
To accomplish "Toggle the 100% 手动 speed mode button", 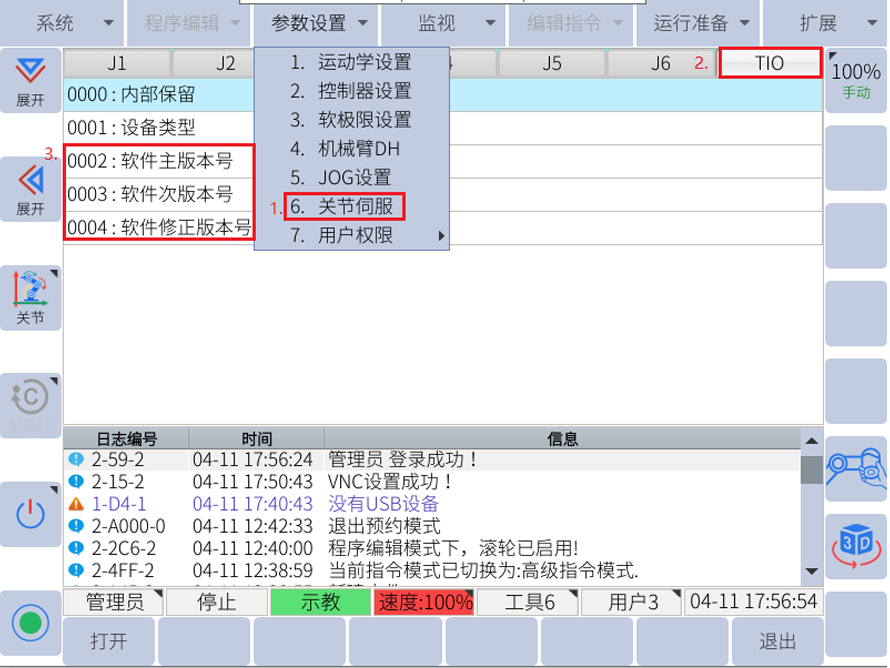I will click(855, 80).
